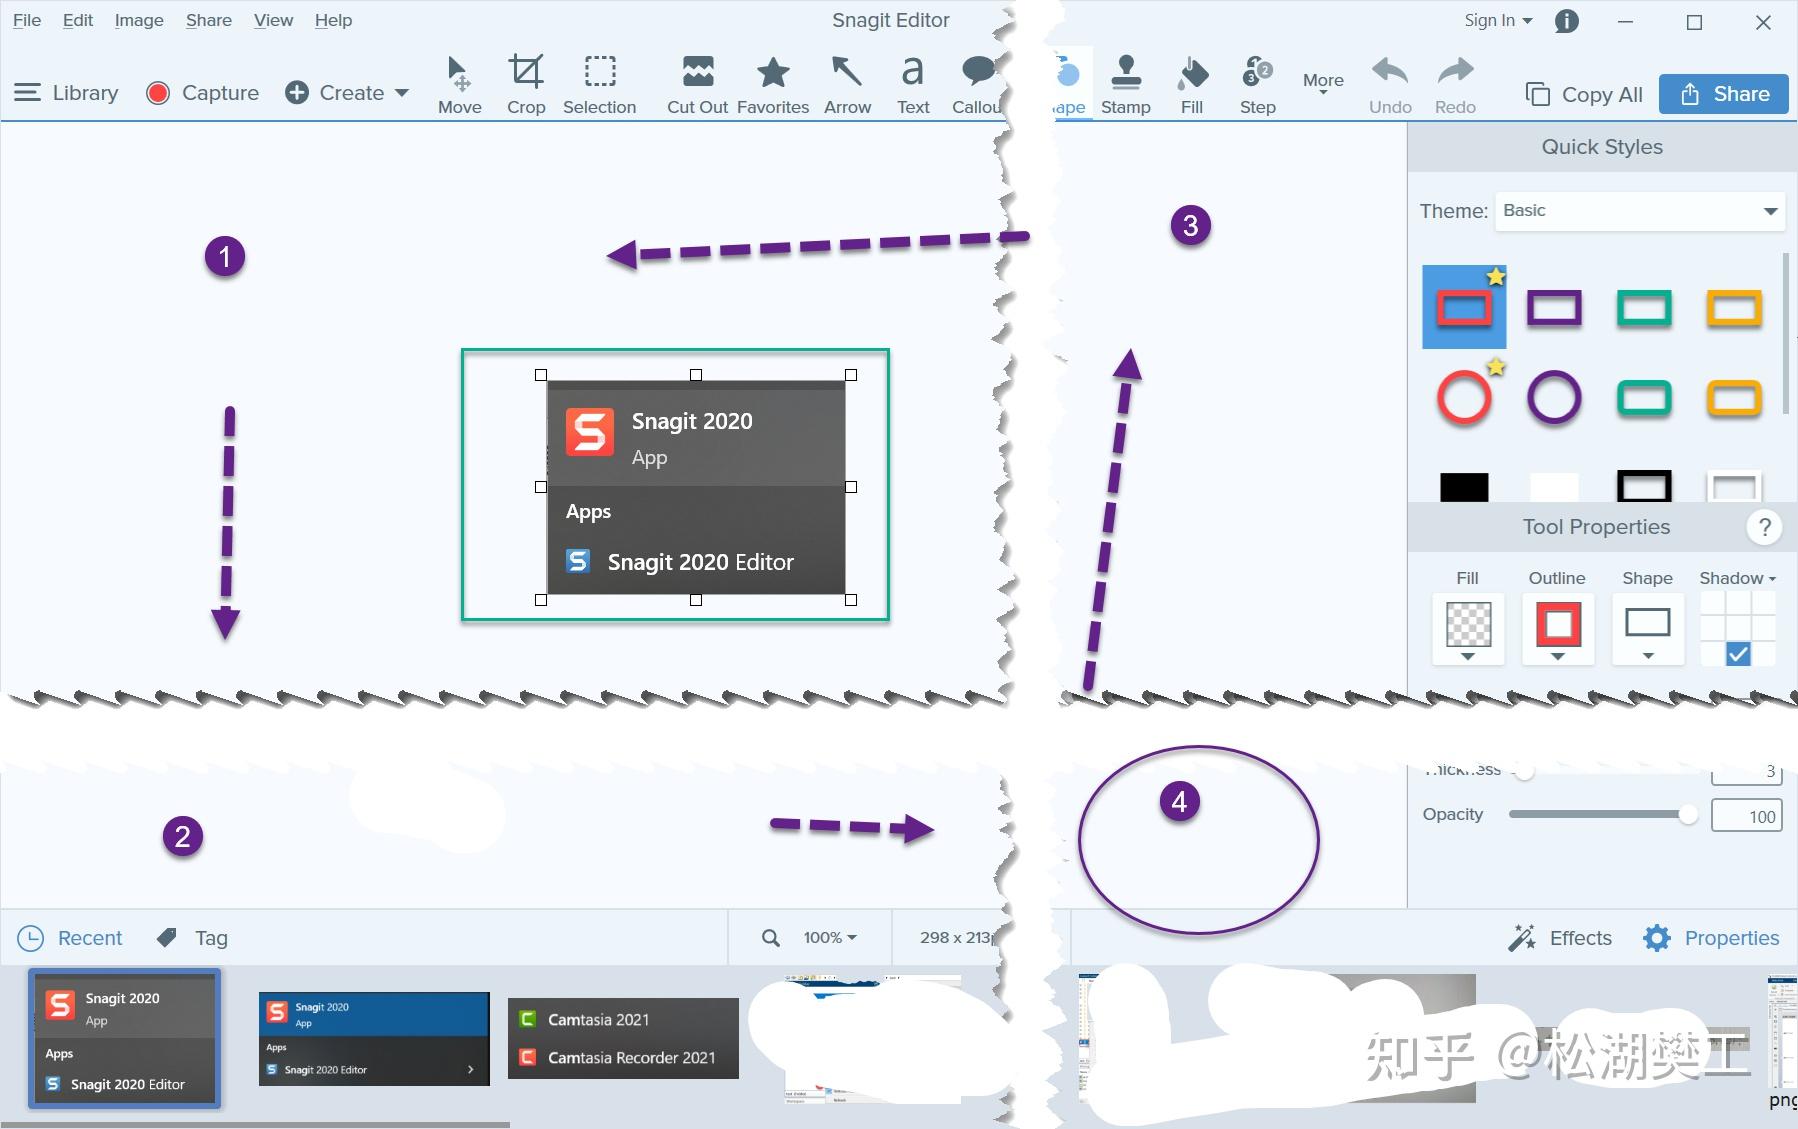Viewport: 1798px width, 1129px height.
Task: Toggle the shadow direction checkbox
Action: [x=1738, y=654]
